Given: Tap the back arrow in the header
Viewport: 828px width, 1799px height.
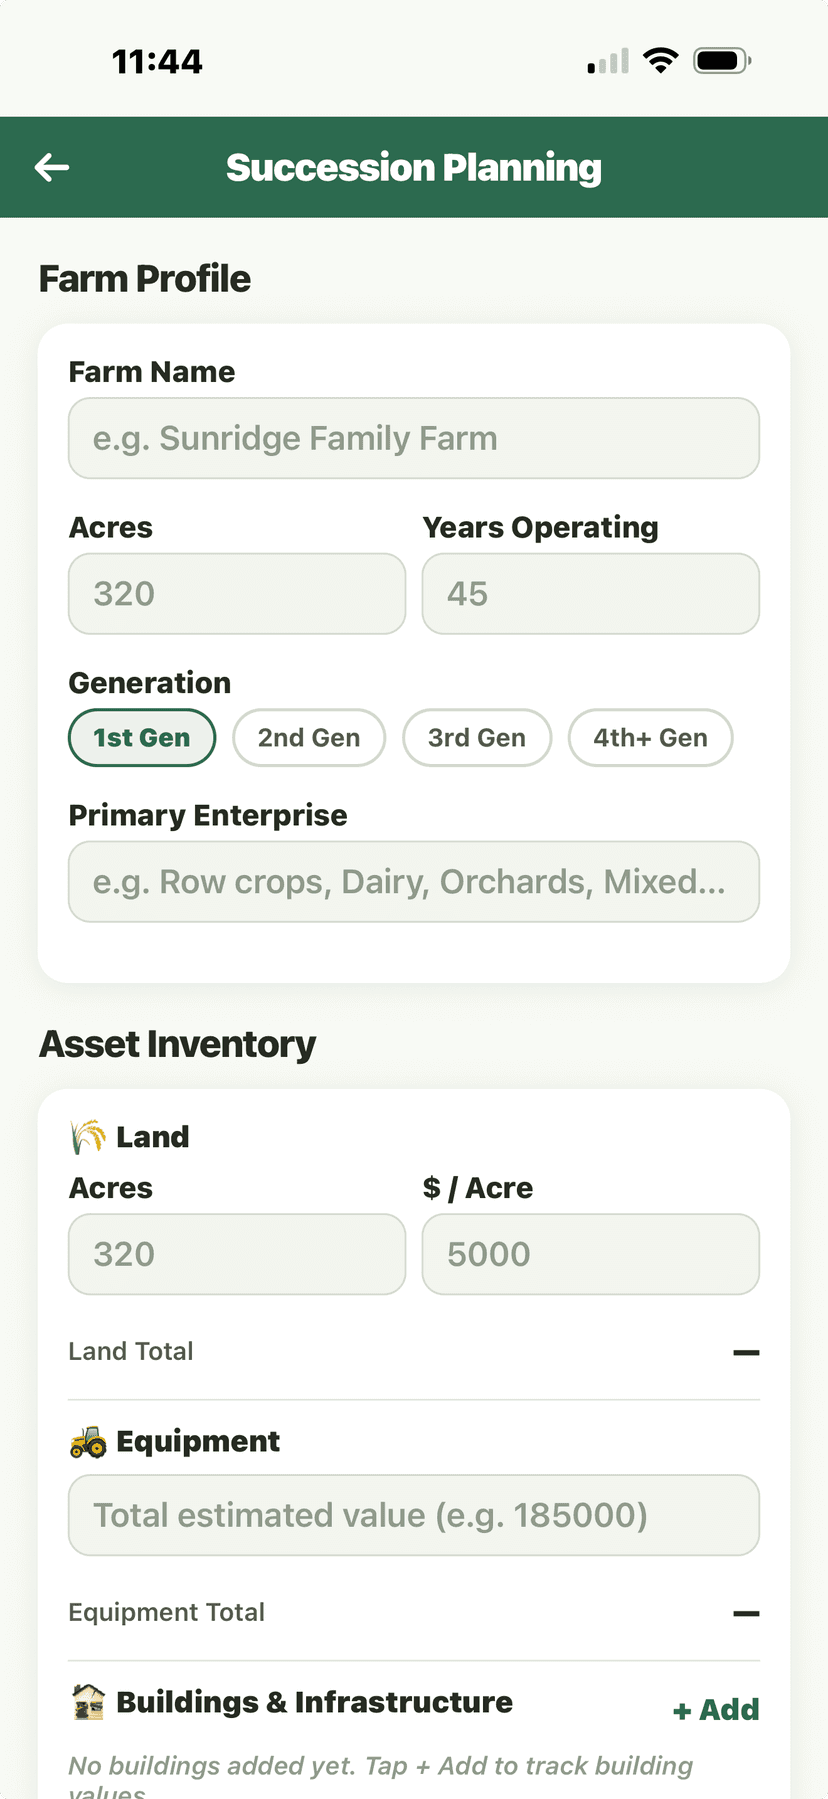Looking at the screenshot, I should [x=51, y=167].
